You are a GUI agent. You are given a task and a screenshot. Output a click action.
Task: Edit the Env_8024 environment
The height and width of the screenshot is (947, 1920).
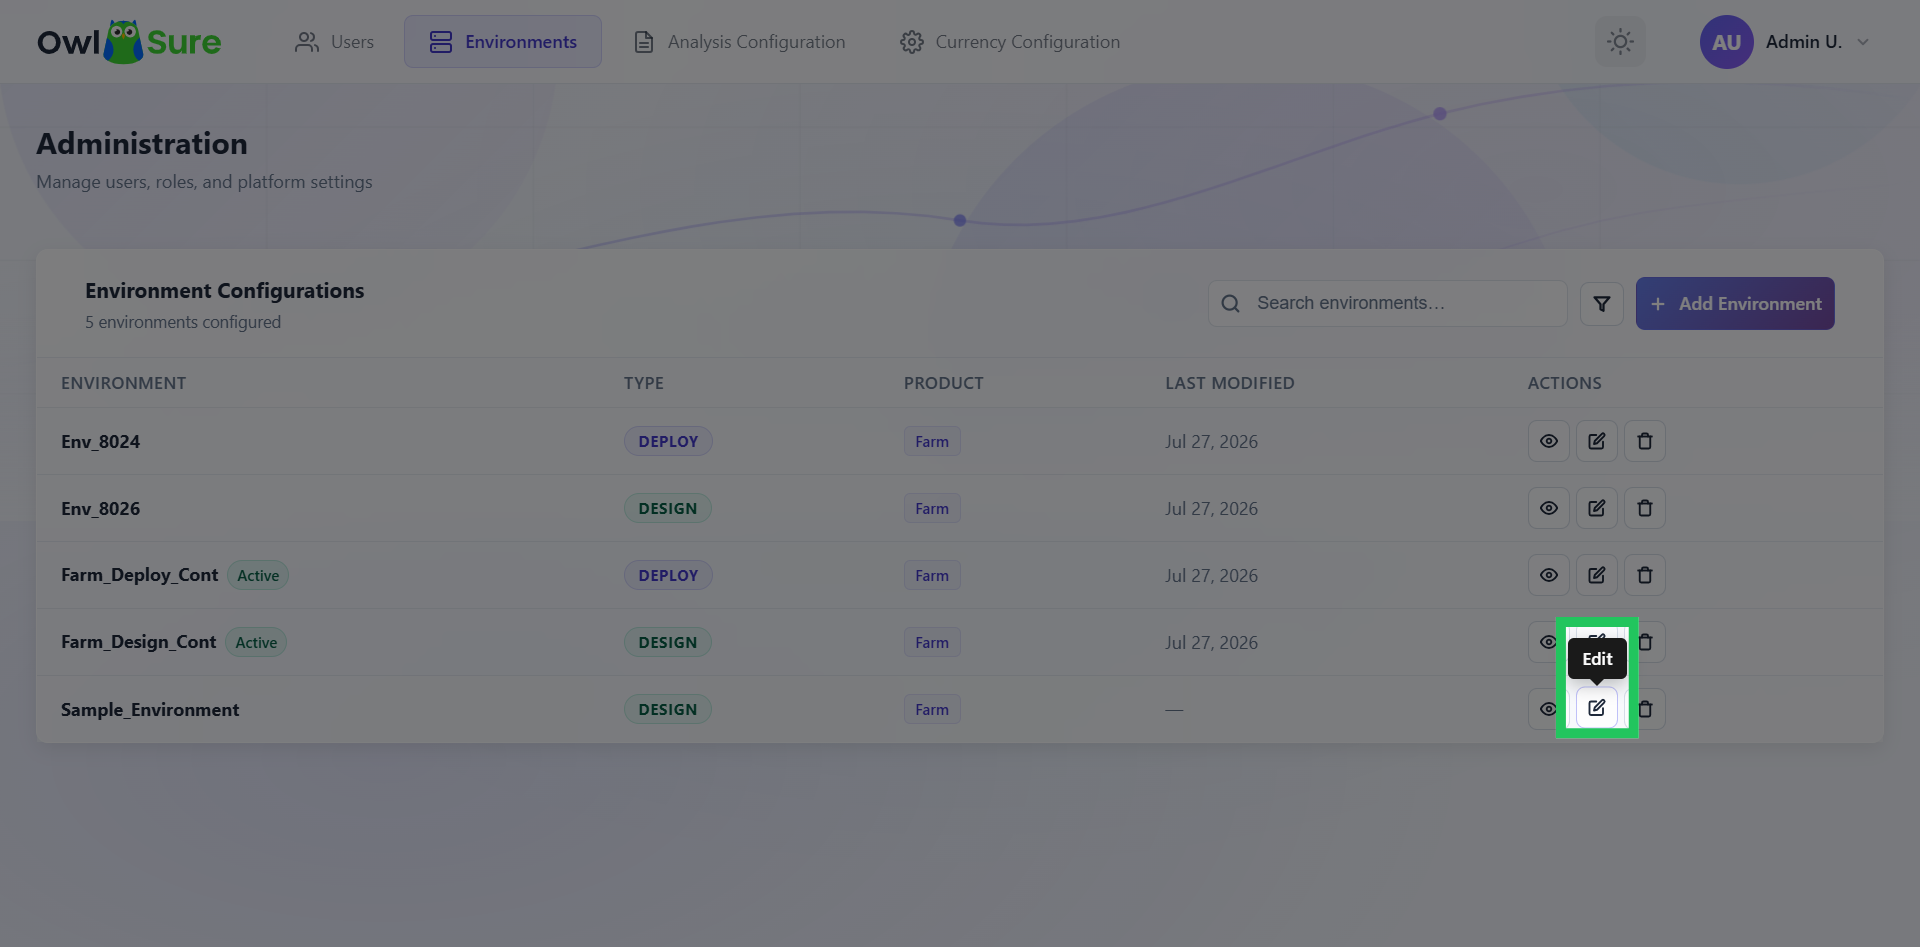(1596, 441)
